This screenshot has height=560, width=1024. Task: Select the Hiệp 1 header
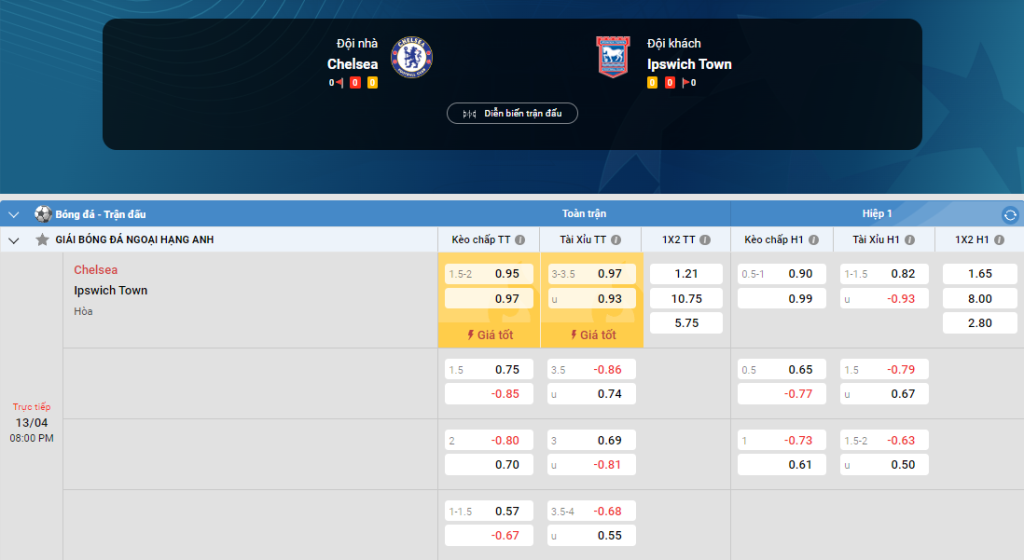pos(876,213)
